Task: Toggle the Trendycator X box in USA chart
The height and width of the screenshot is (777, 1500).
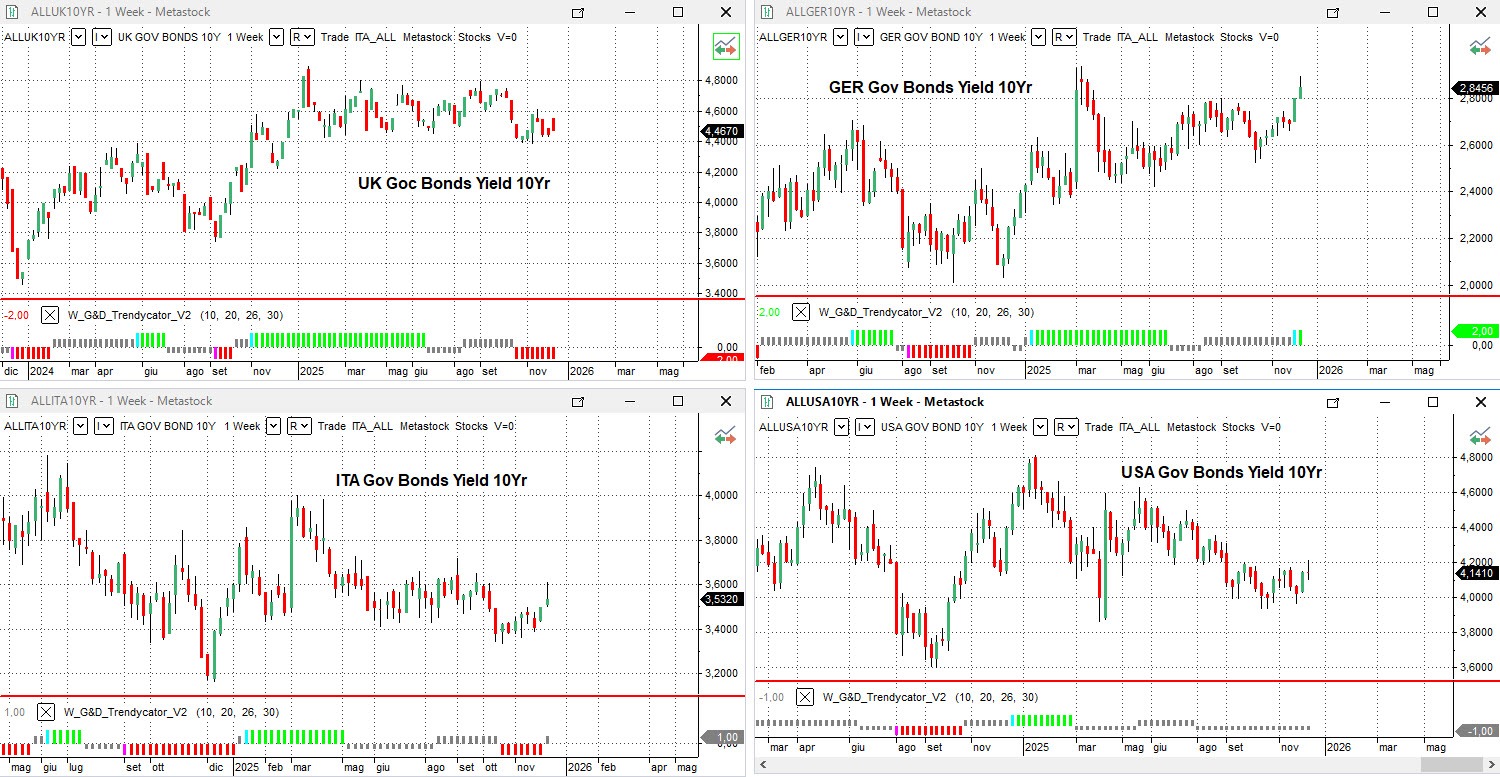Action: click(x=805, y=697)
